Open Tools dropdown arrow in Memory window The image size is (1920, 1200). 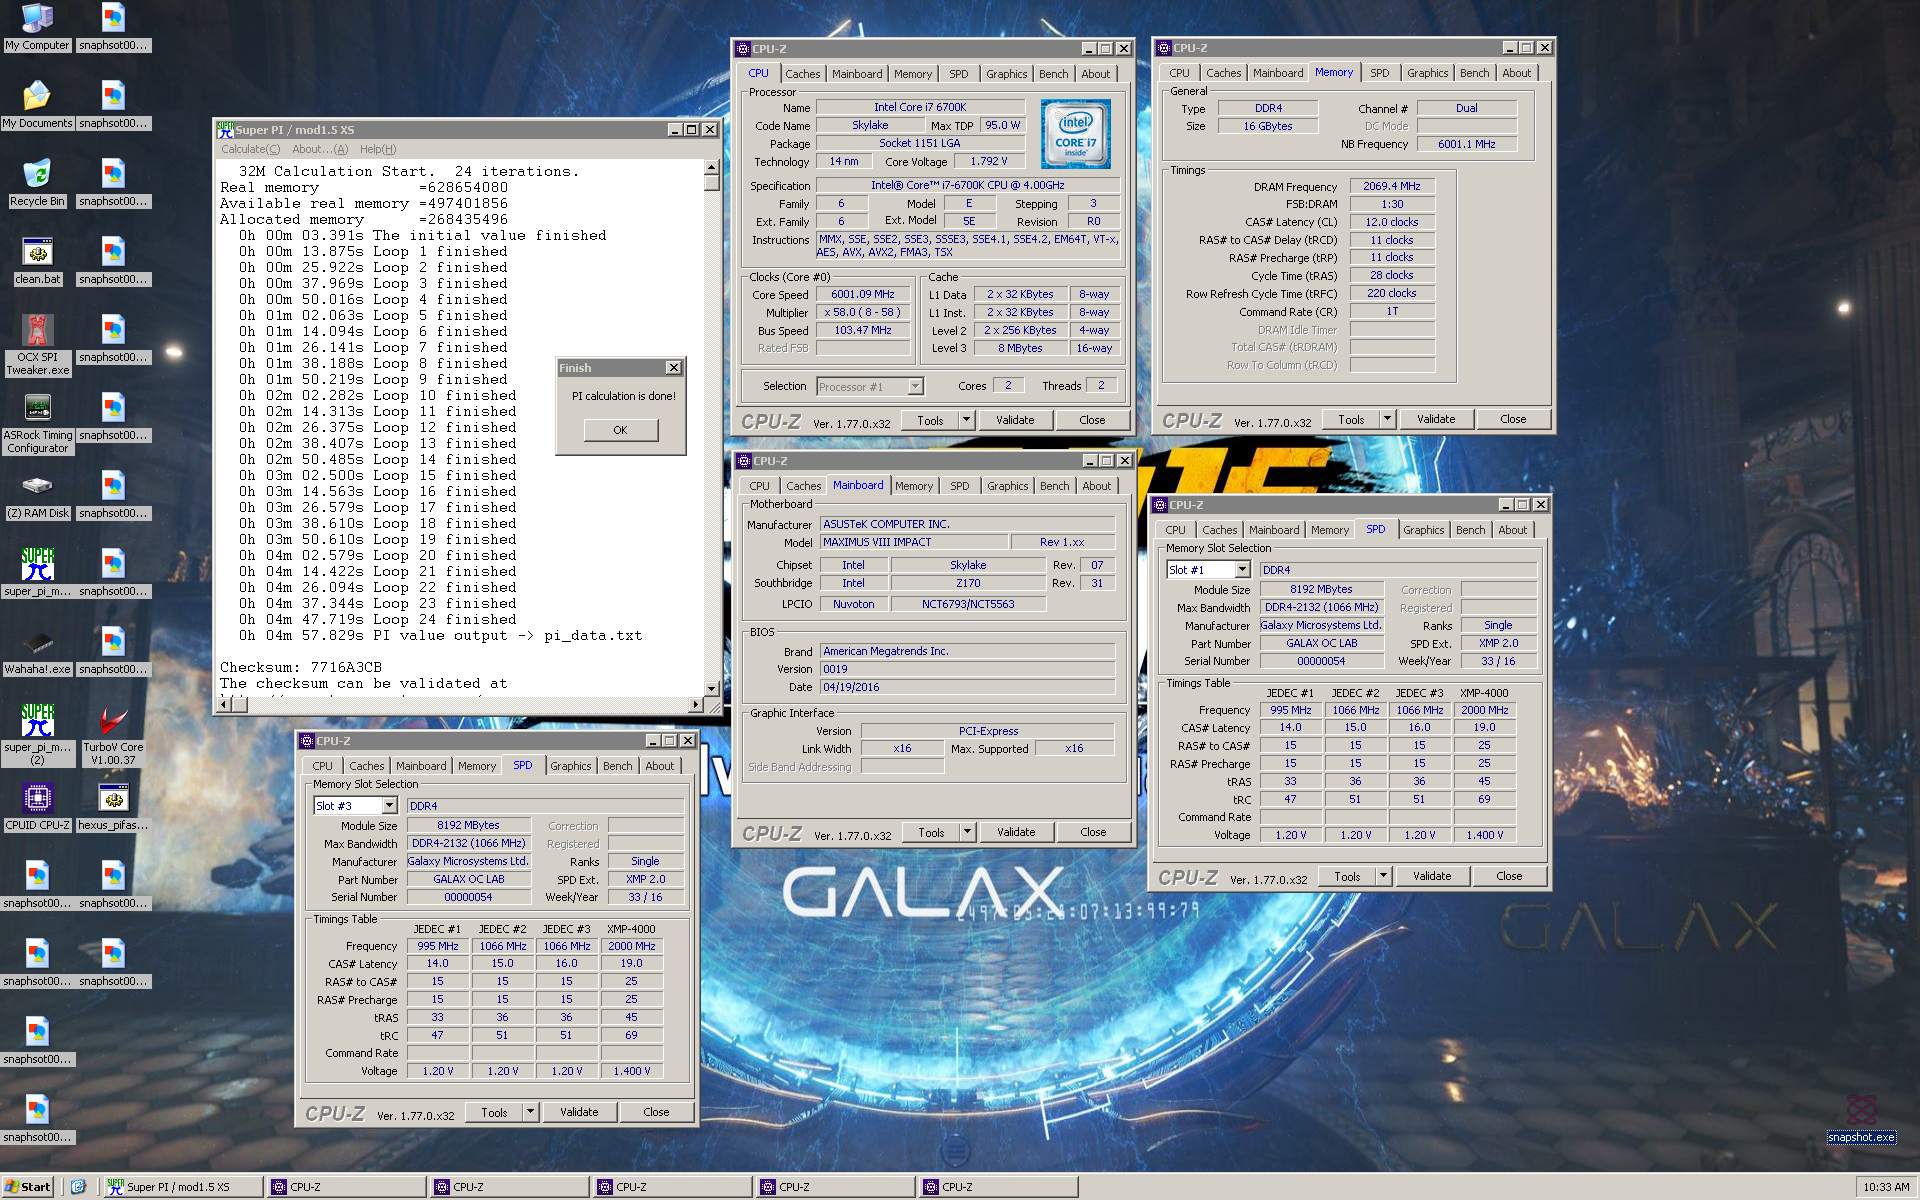(1388, 419)
